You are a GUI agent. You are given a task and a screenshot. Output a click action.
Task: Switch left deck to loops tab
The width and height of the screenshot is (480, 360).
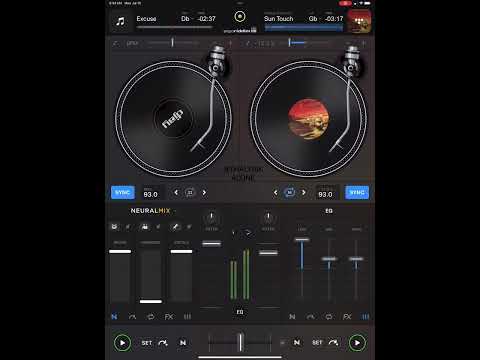151,316
